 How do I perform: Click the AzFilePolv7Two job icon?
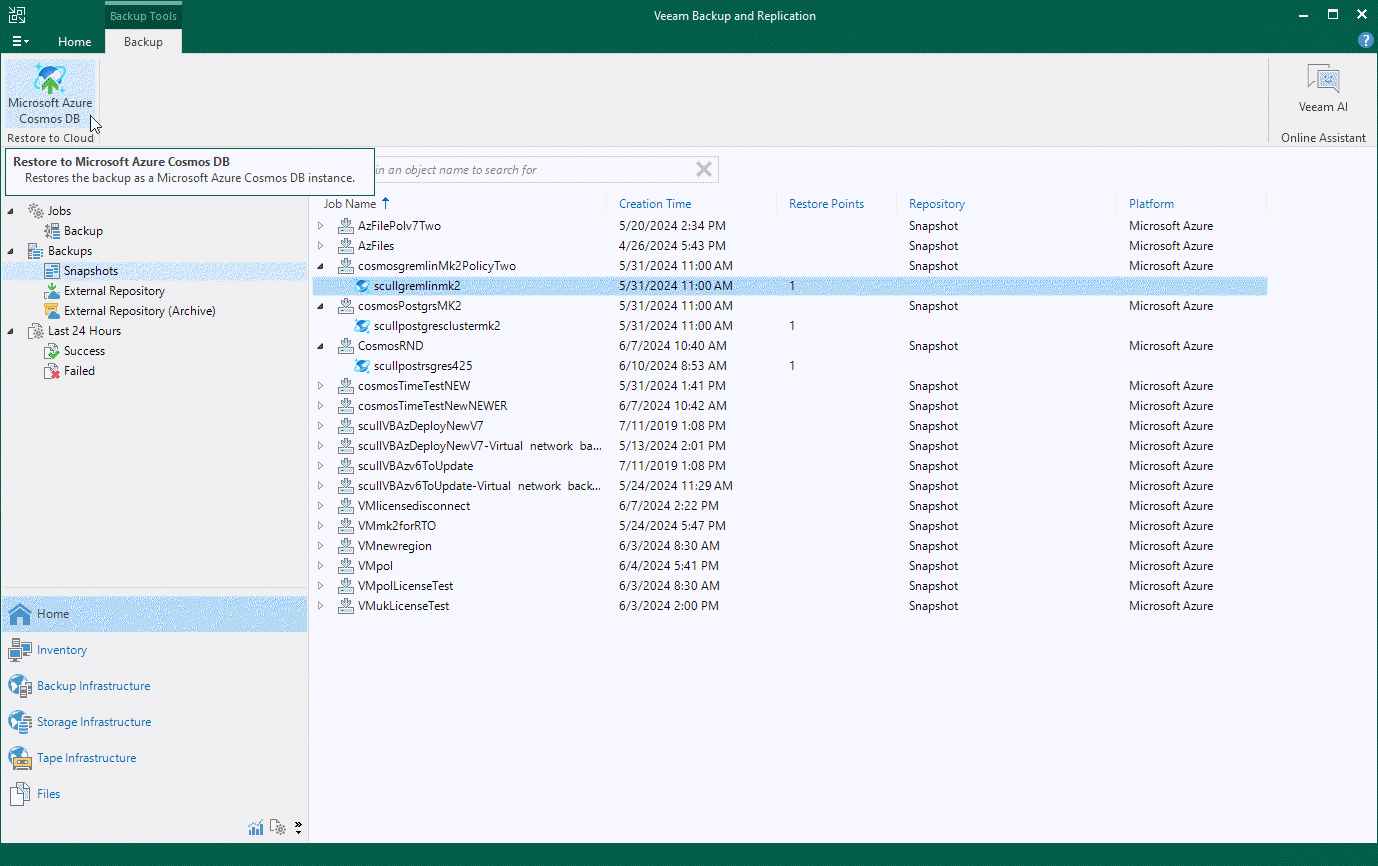346,226
